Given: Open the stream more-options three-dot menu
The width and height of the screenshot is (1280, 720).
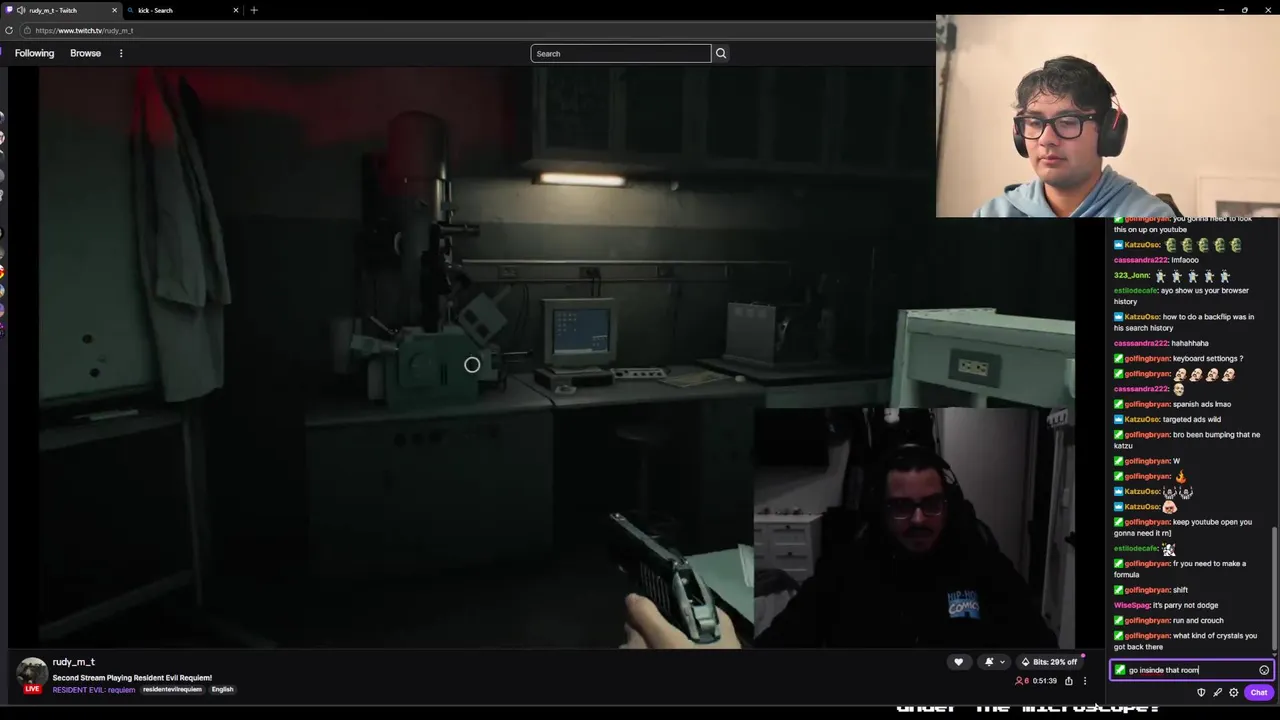Looking at the screenshot, I should pyautogui.click(x=1085, y=681).
